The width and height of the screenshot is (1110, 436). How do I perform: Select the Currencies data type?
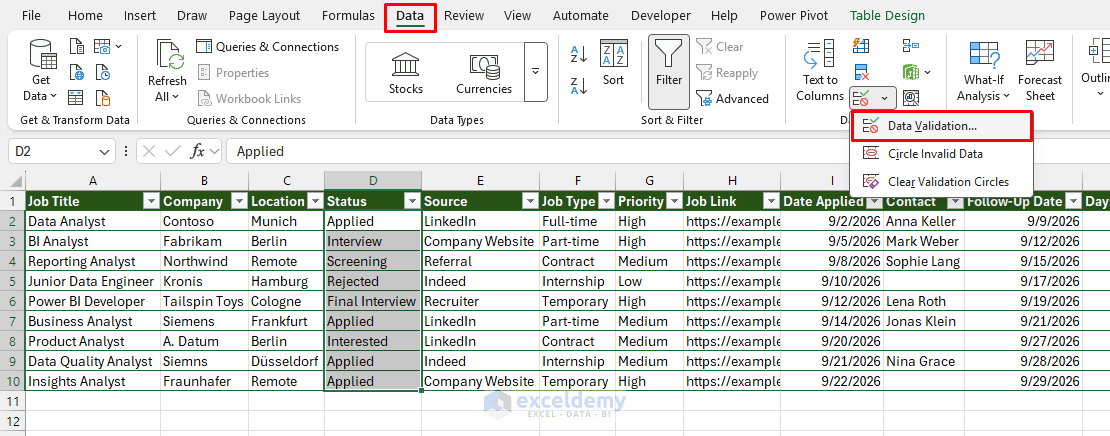pos(484,73)
